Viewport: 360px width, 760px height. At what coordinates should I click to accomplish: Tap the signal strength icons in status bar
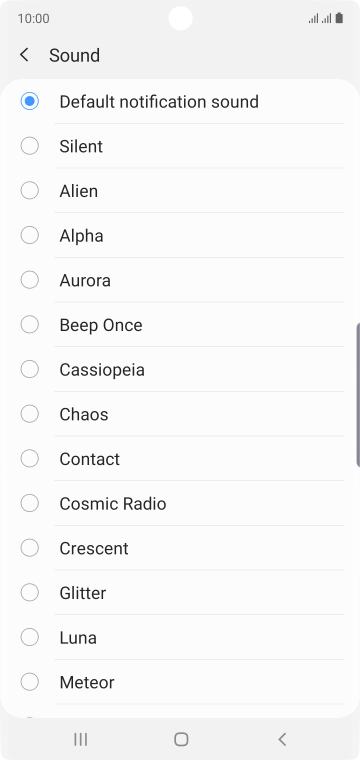pos(320,18)
